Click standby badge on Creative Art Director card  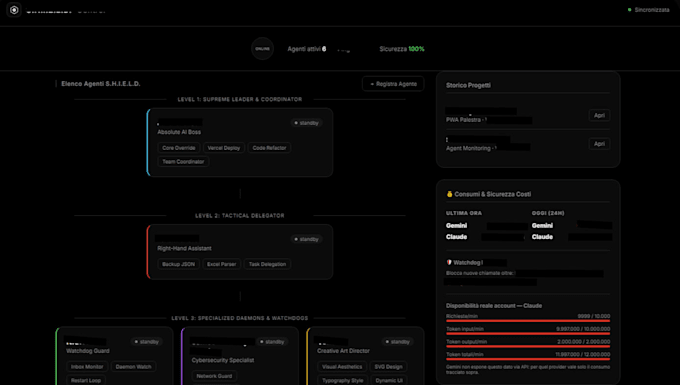tap(397, 342)
